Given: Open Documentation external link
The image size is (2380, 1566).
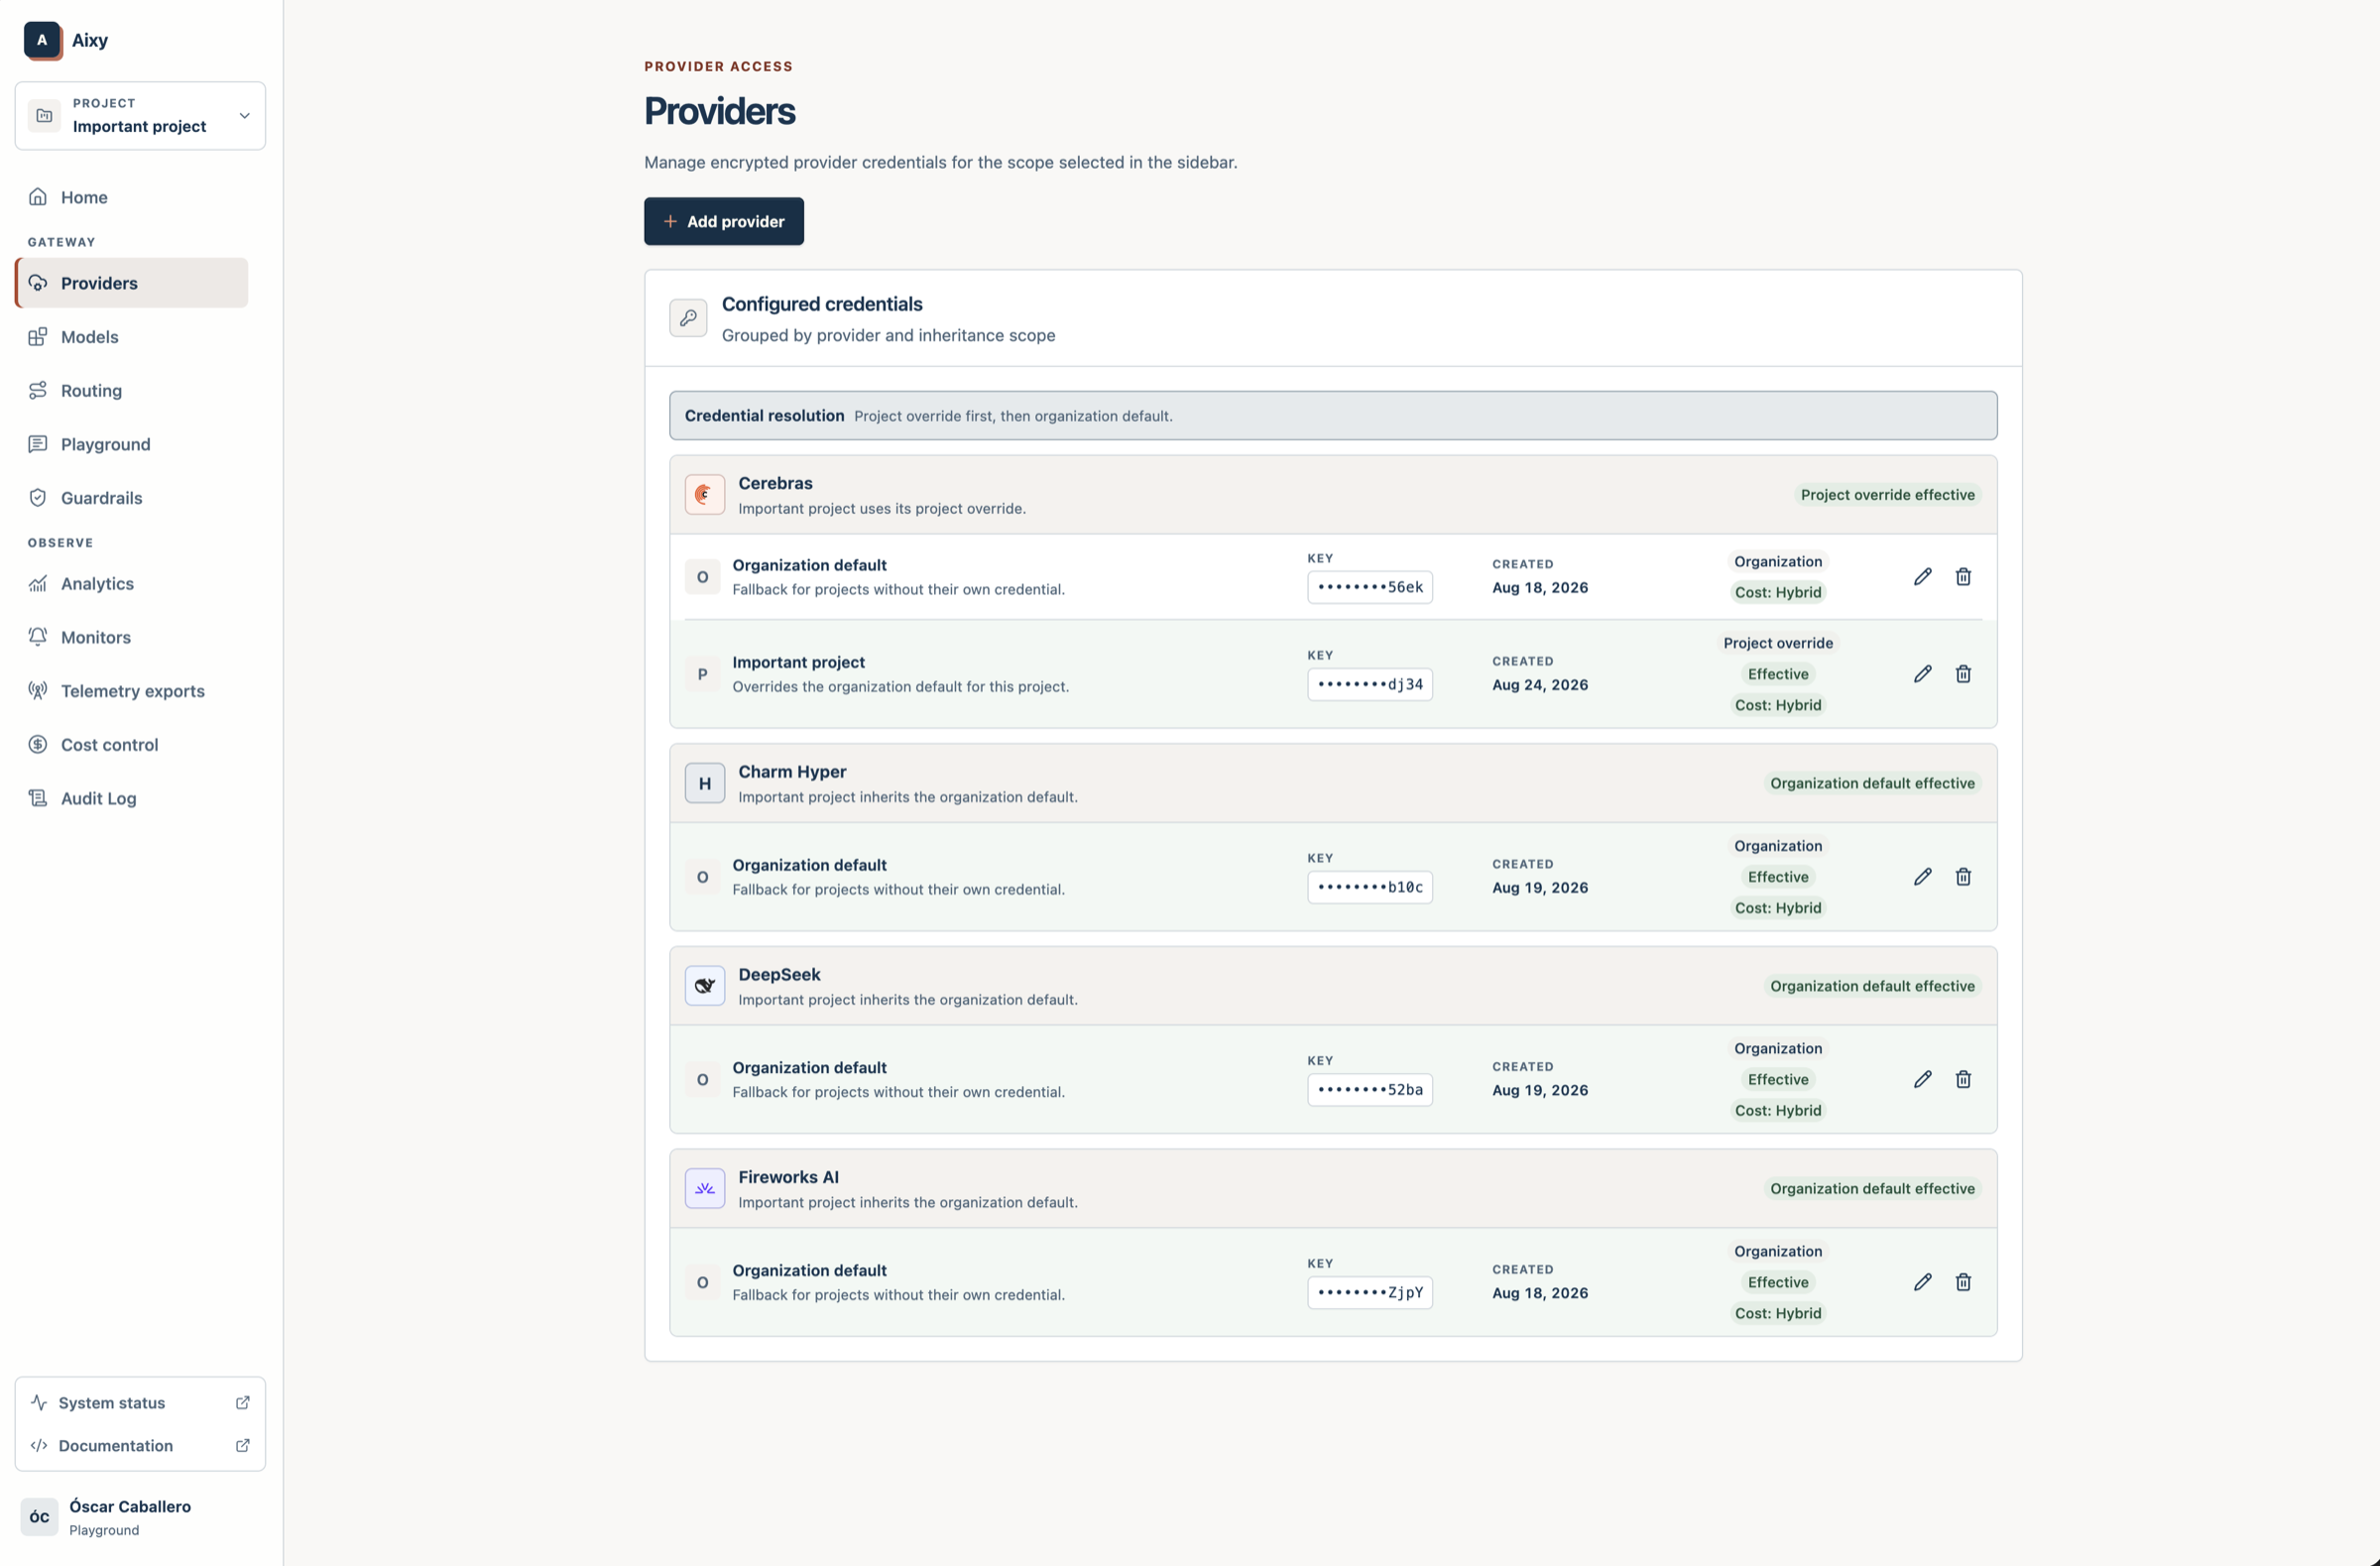Looking at the screenshot, I should point(140,1446).
